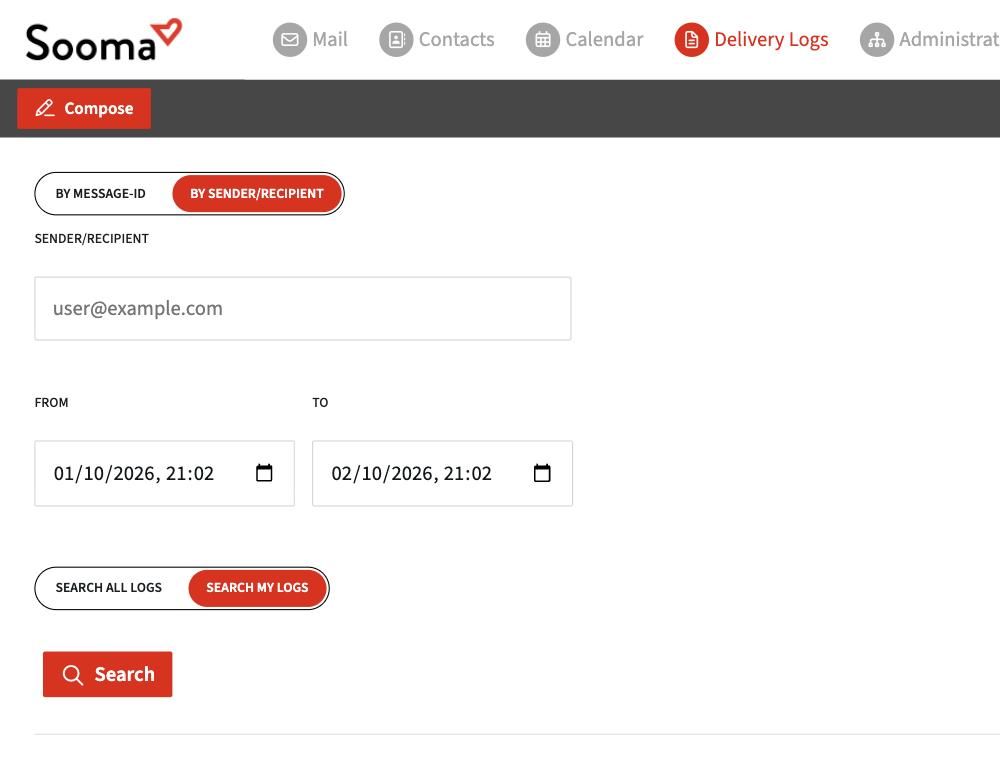Image resolution: width=1000 pixels, height=760 pixels.
Task: Open the Administration tab
Action: click(x=930, y=40)
